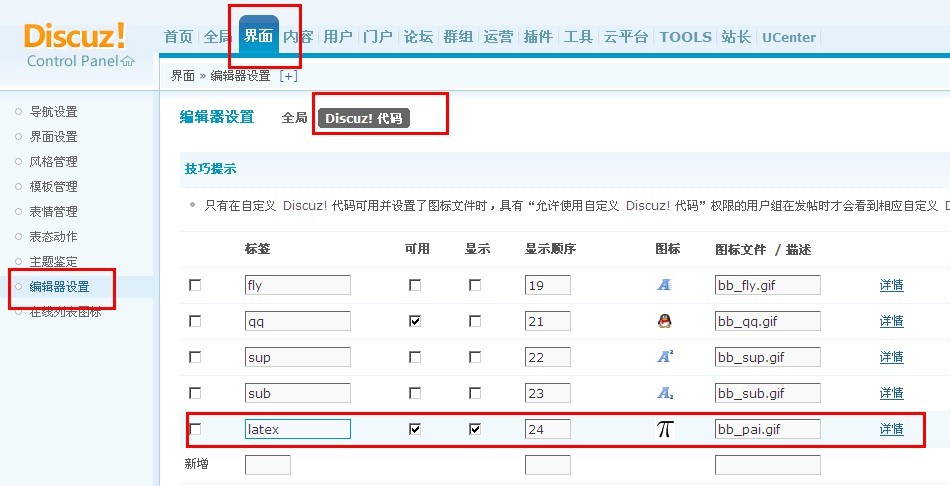
Task: Open the 群组 top menu
Action: pyautogui.click(x=458, y=37)
